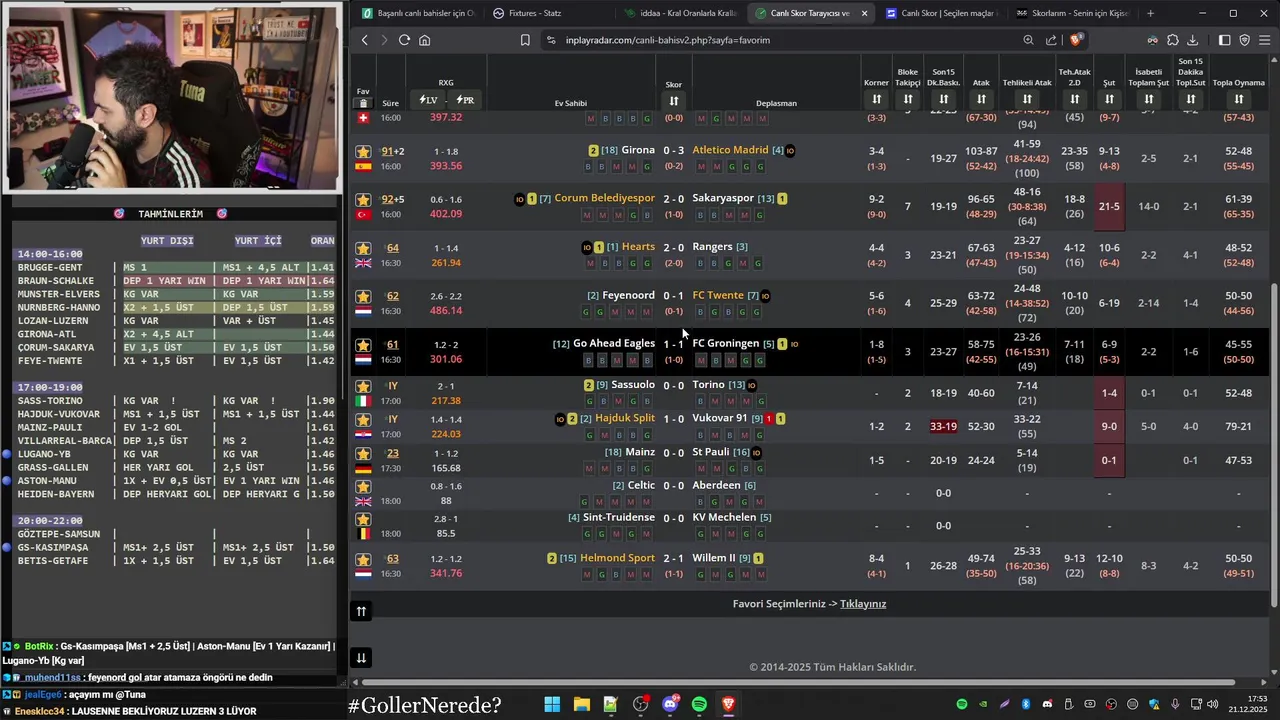The height and width of the screenshot is (720, 1280).
Task: Open Spotify from the taskbar
Action: click(699, 705)
